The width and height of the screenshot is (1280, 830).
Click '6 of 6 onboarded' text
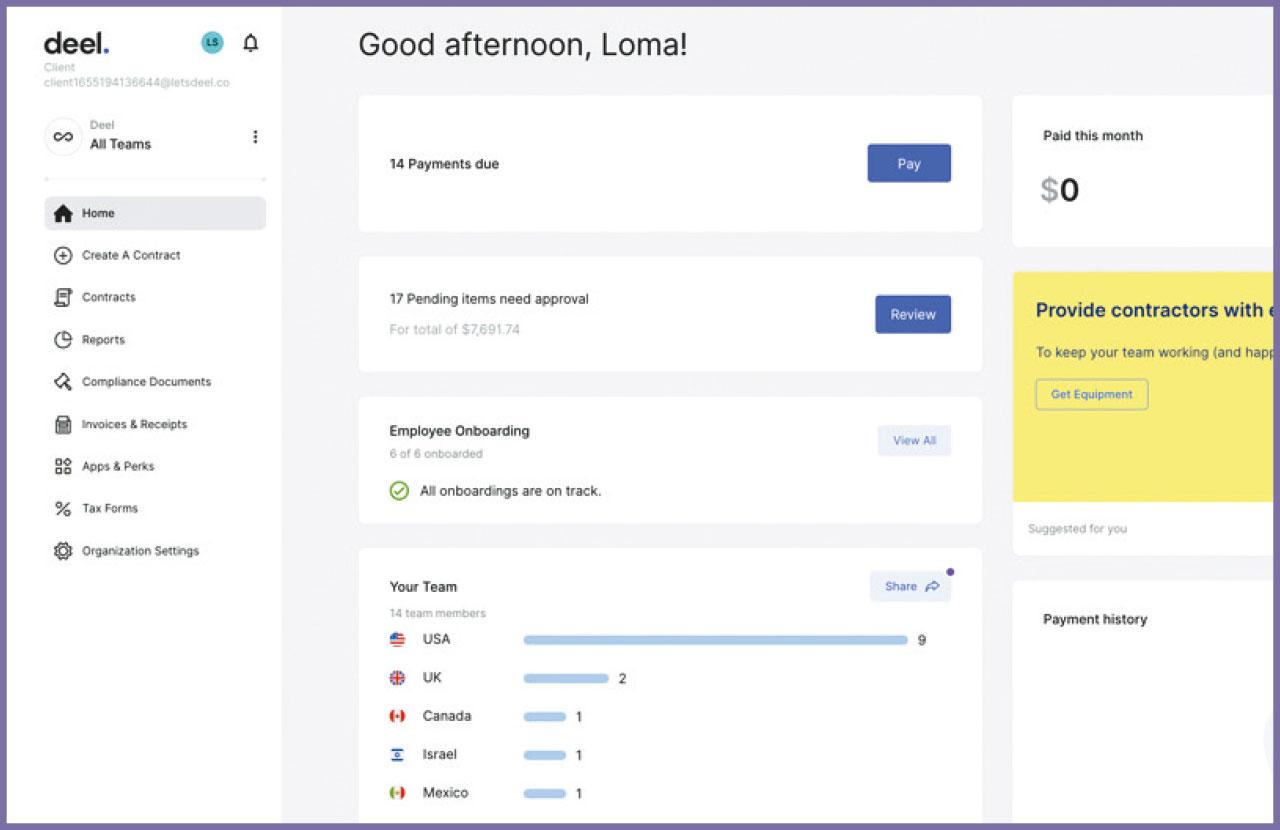(x=436, y=454)
